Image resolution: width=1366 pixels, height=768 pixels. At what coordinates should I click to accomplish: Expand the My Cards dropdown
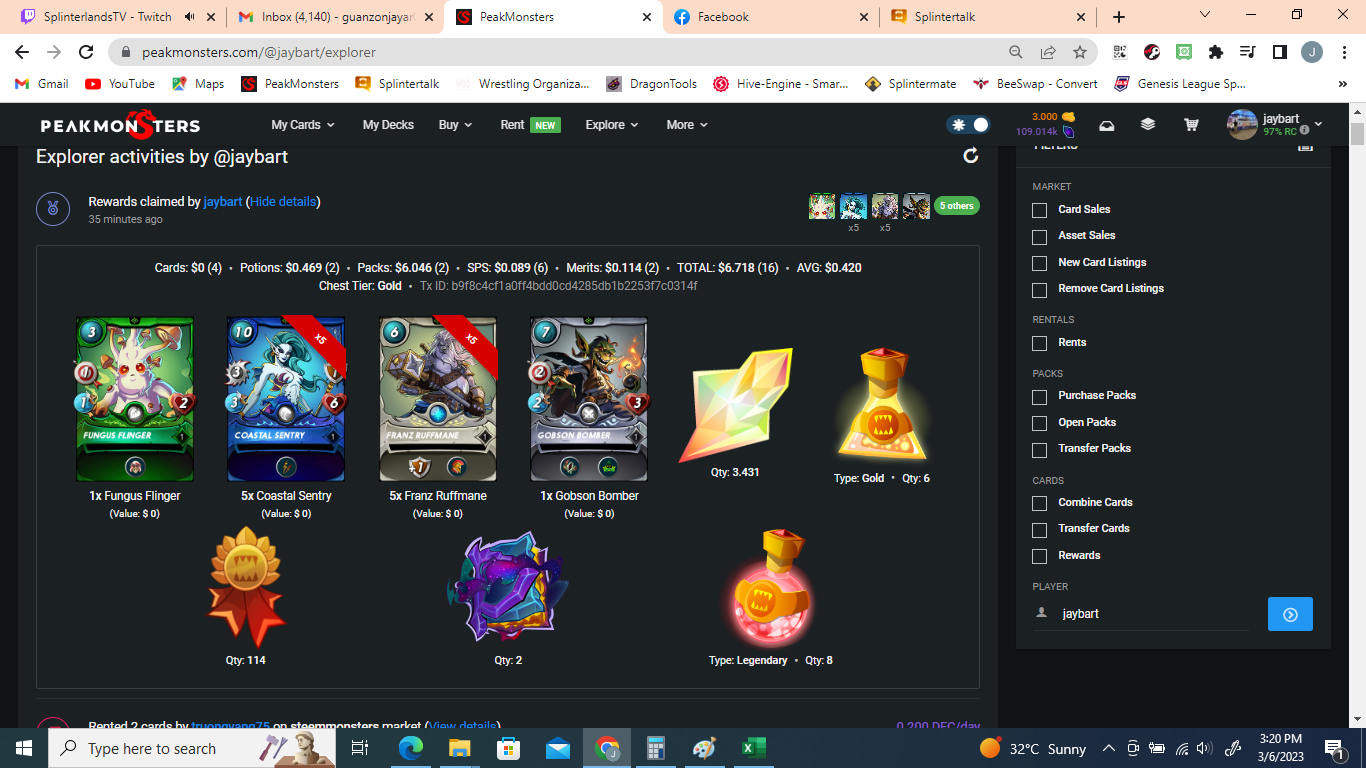coord(303,125)
